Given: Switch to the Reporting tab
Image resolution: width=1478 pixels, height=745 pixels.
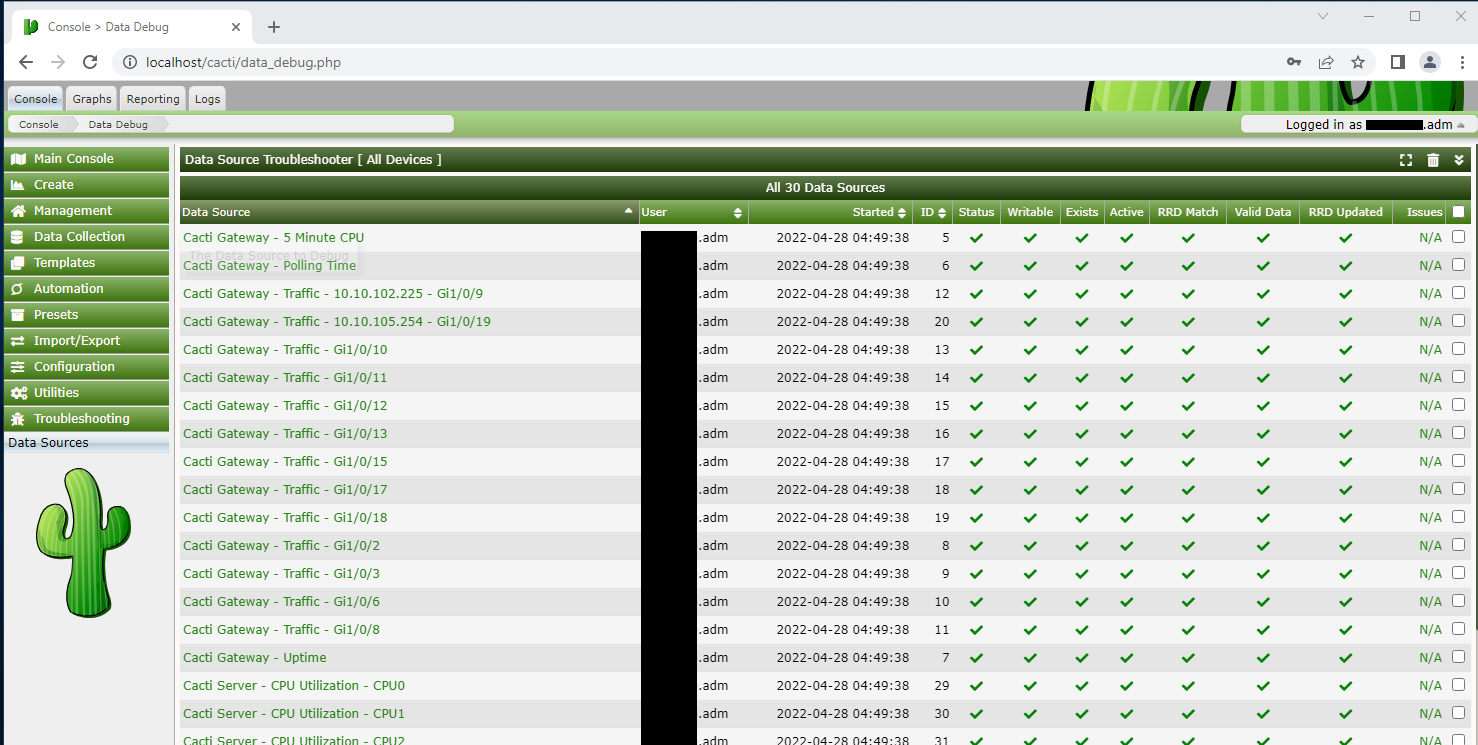Looking at the screenshot, I should coord(153,99).
